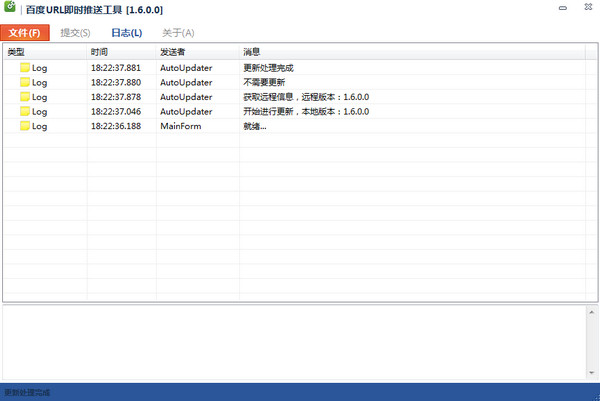Click the green app icon in title bar
600x401 pixels.
click(x=10, y=7)
